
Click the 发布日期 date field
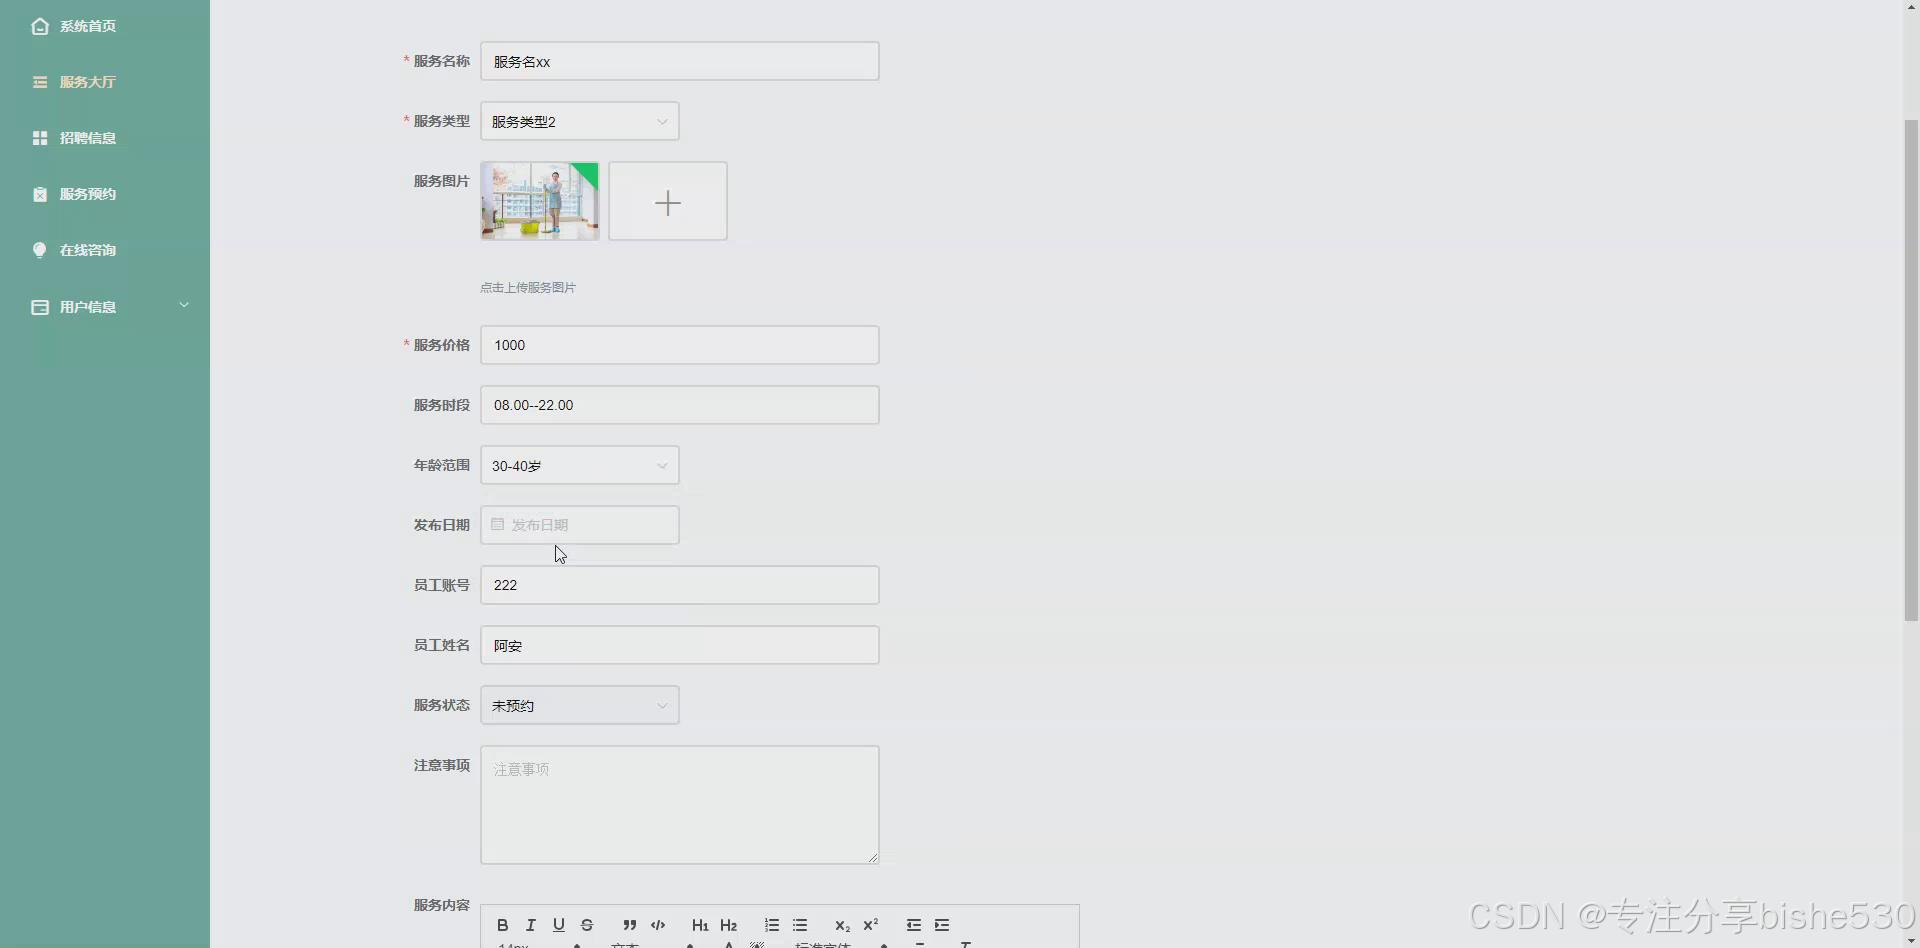(x=580, y=525)
